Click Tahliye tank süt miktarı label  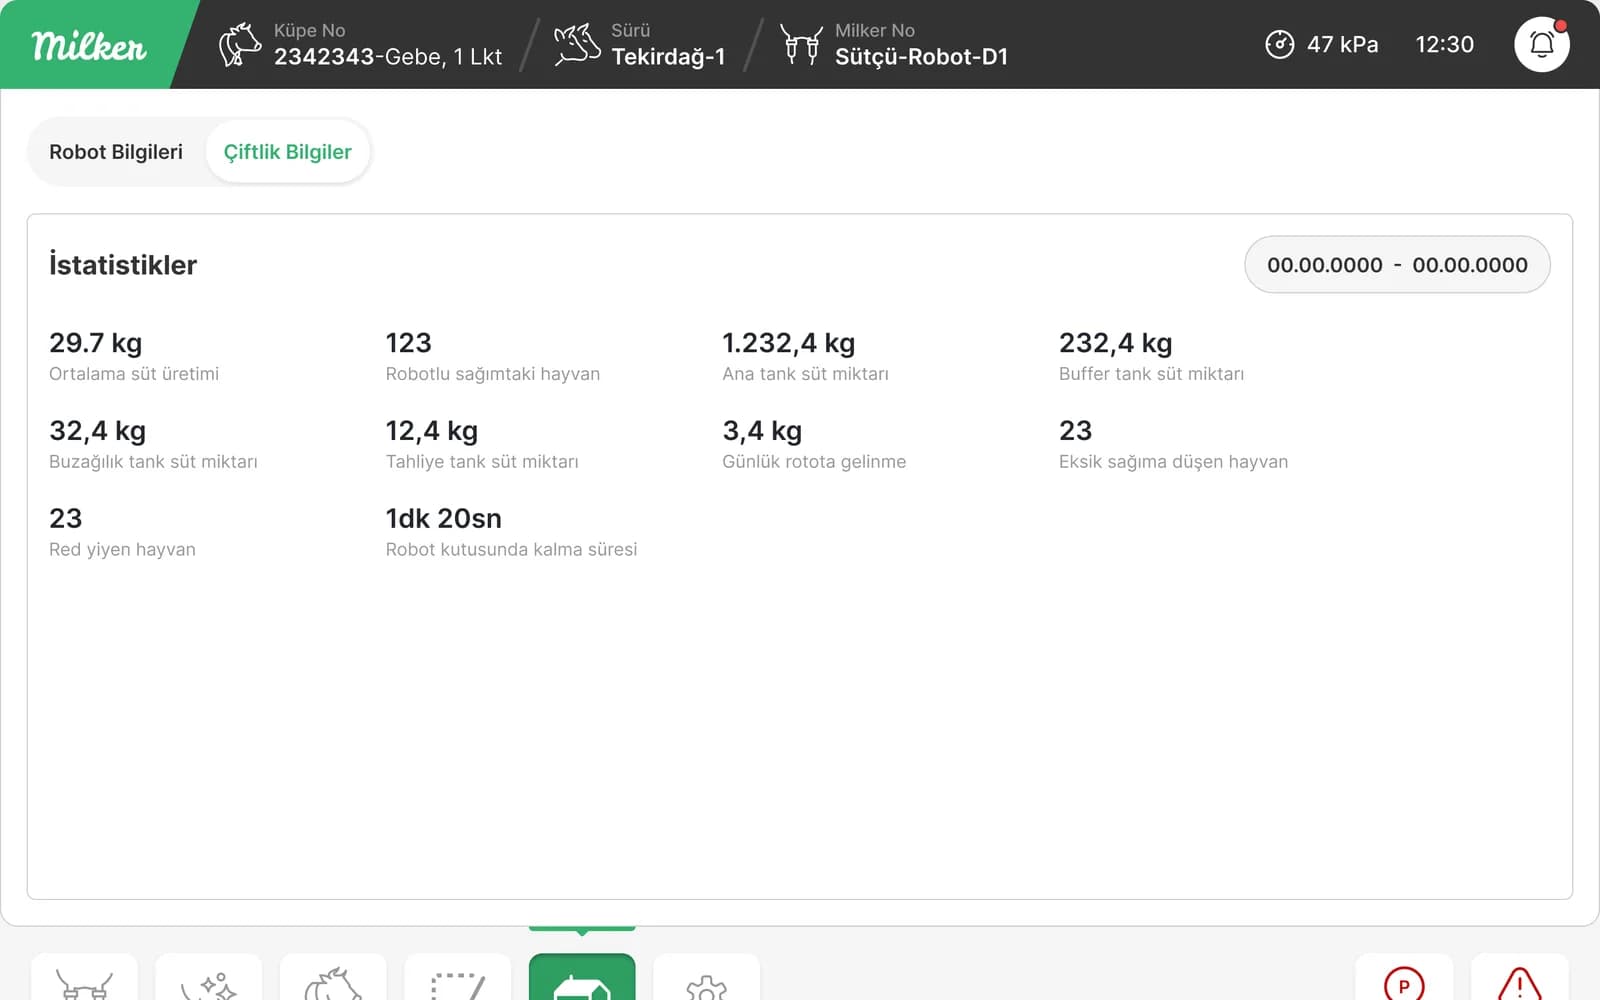click(x=482, y=462)
